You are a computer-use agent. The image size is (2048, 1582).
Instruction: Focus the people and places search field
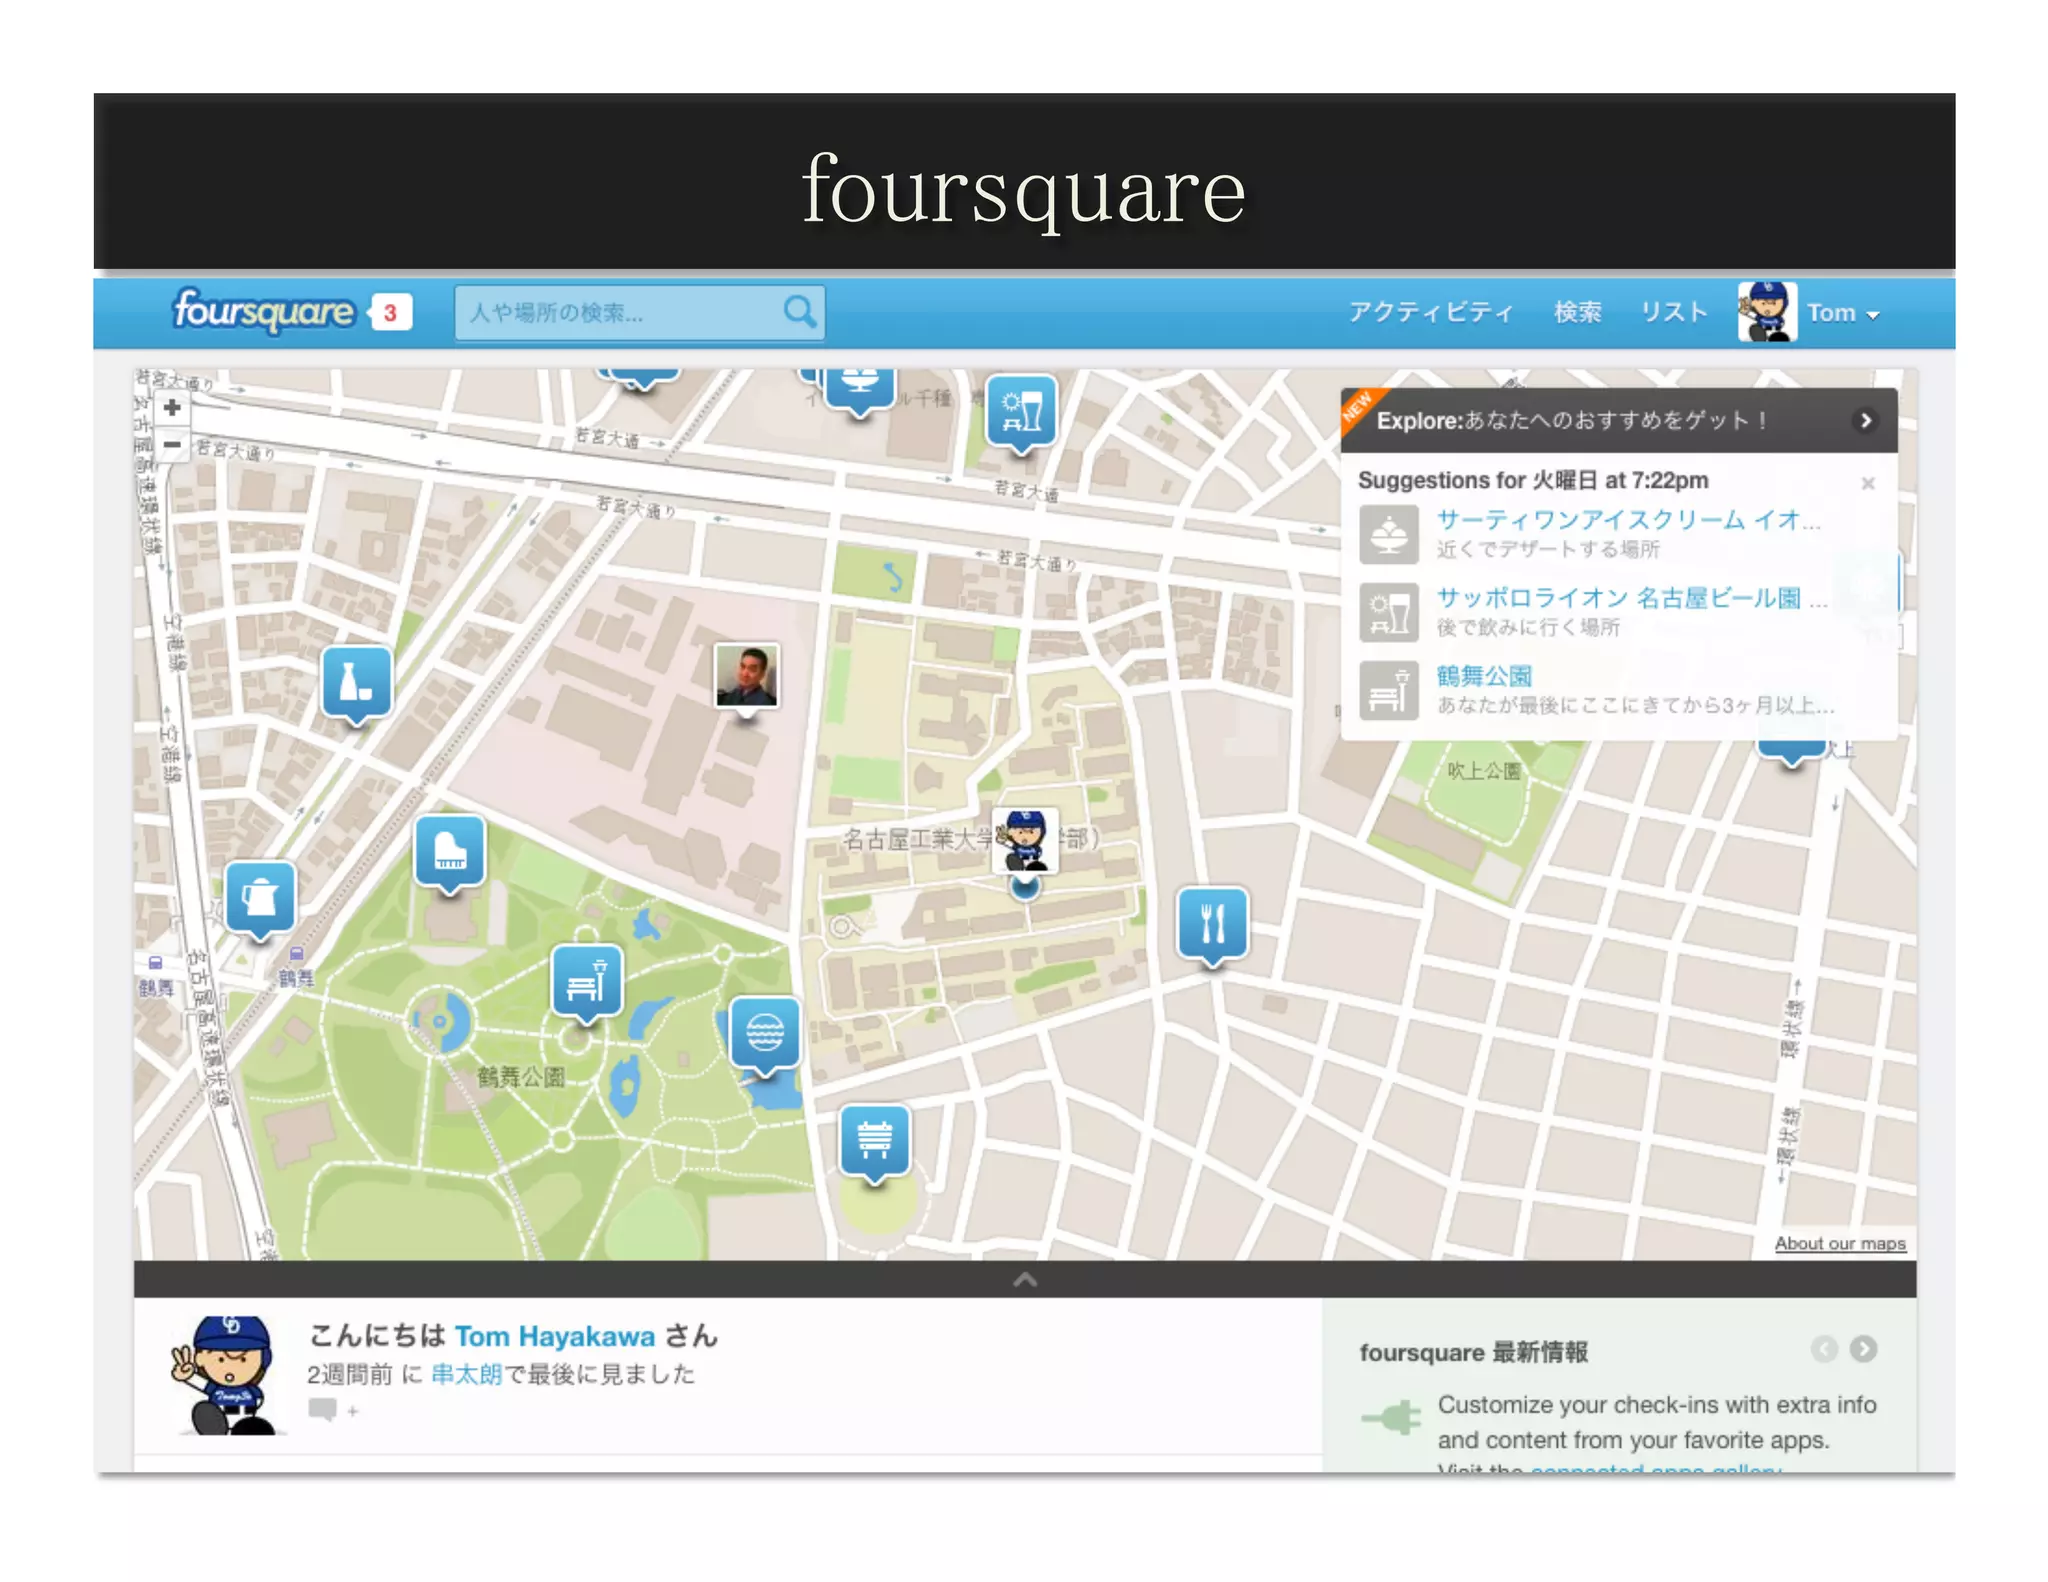(640, 313)
